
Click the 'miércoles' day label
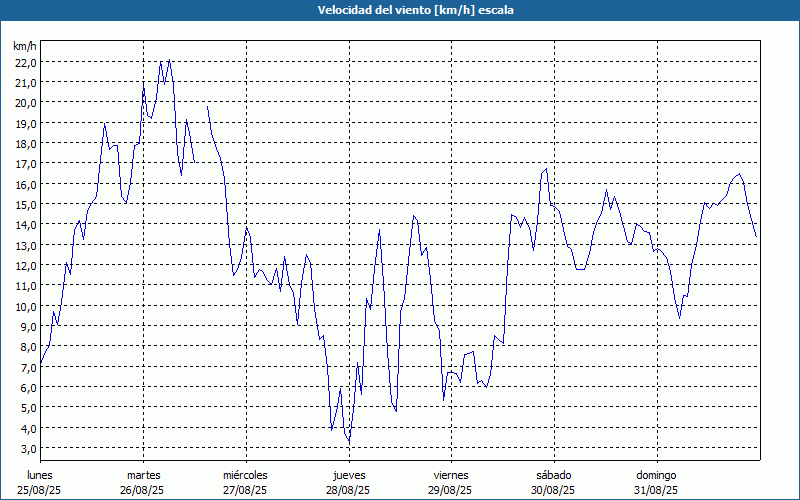245,475
